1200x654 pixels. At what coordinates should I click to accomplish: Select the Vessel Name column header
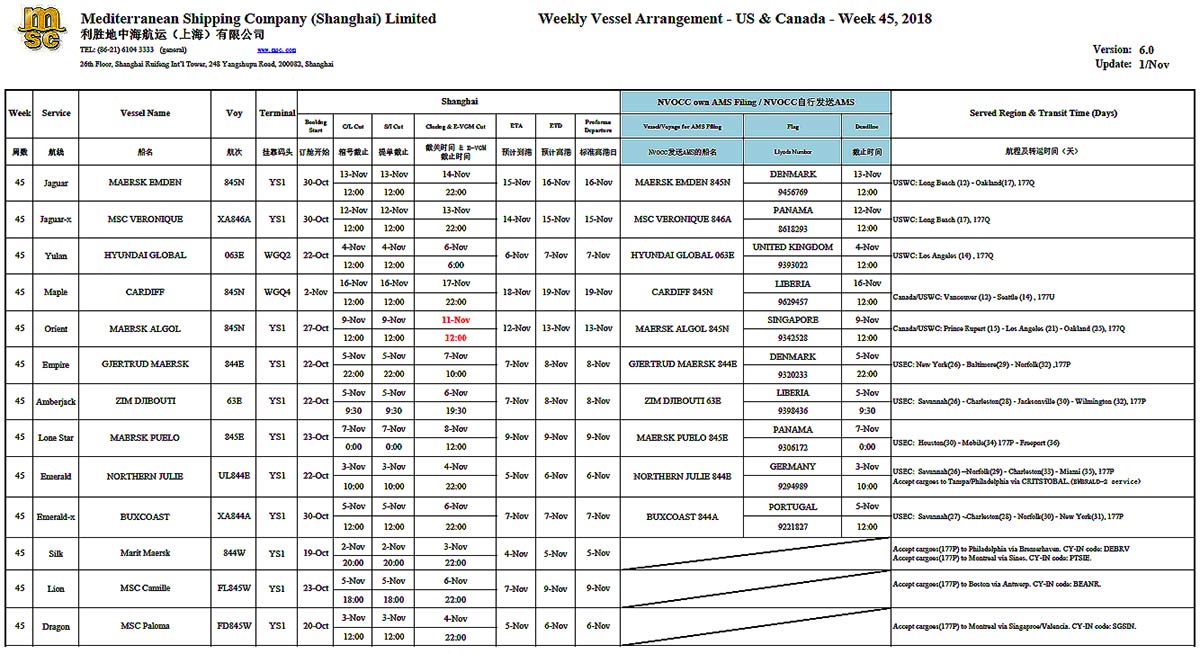point(145,113)
